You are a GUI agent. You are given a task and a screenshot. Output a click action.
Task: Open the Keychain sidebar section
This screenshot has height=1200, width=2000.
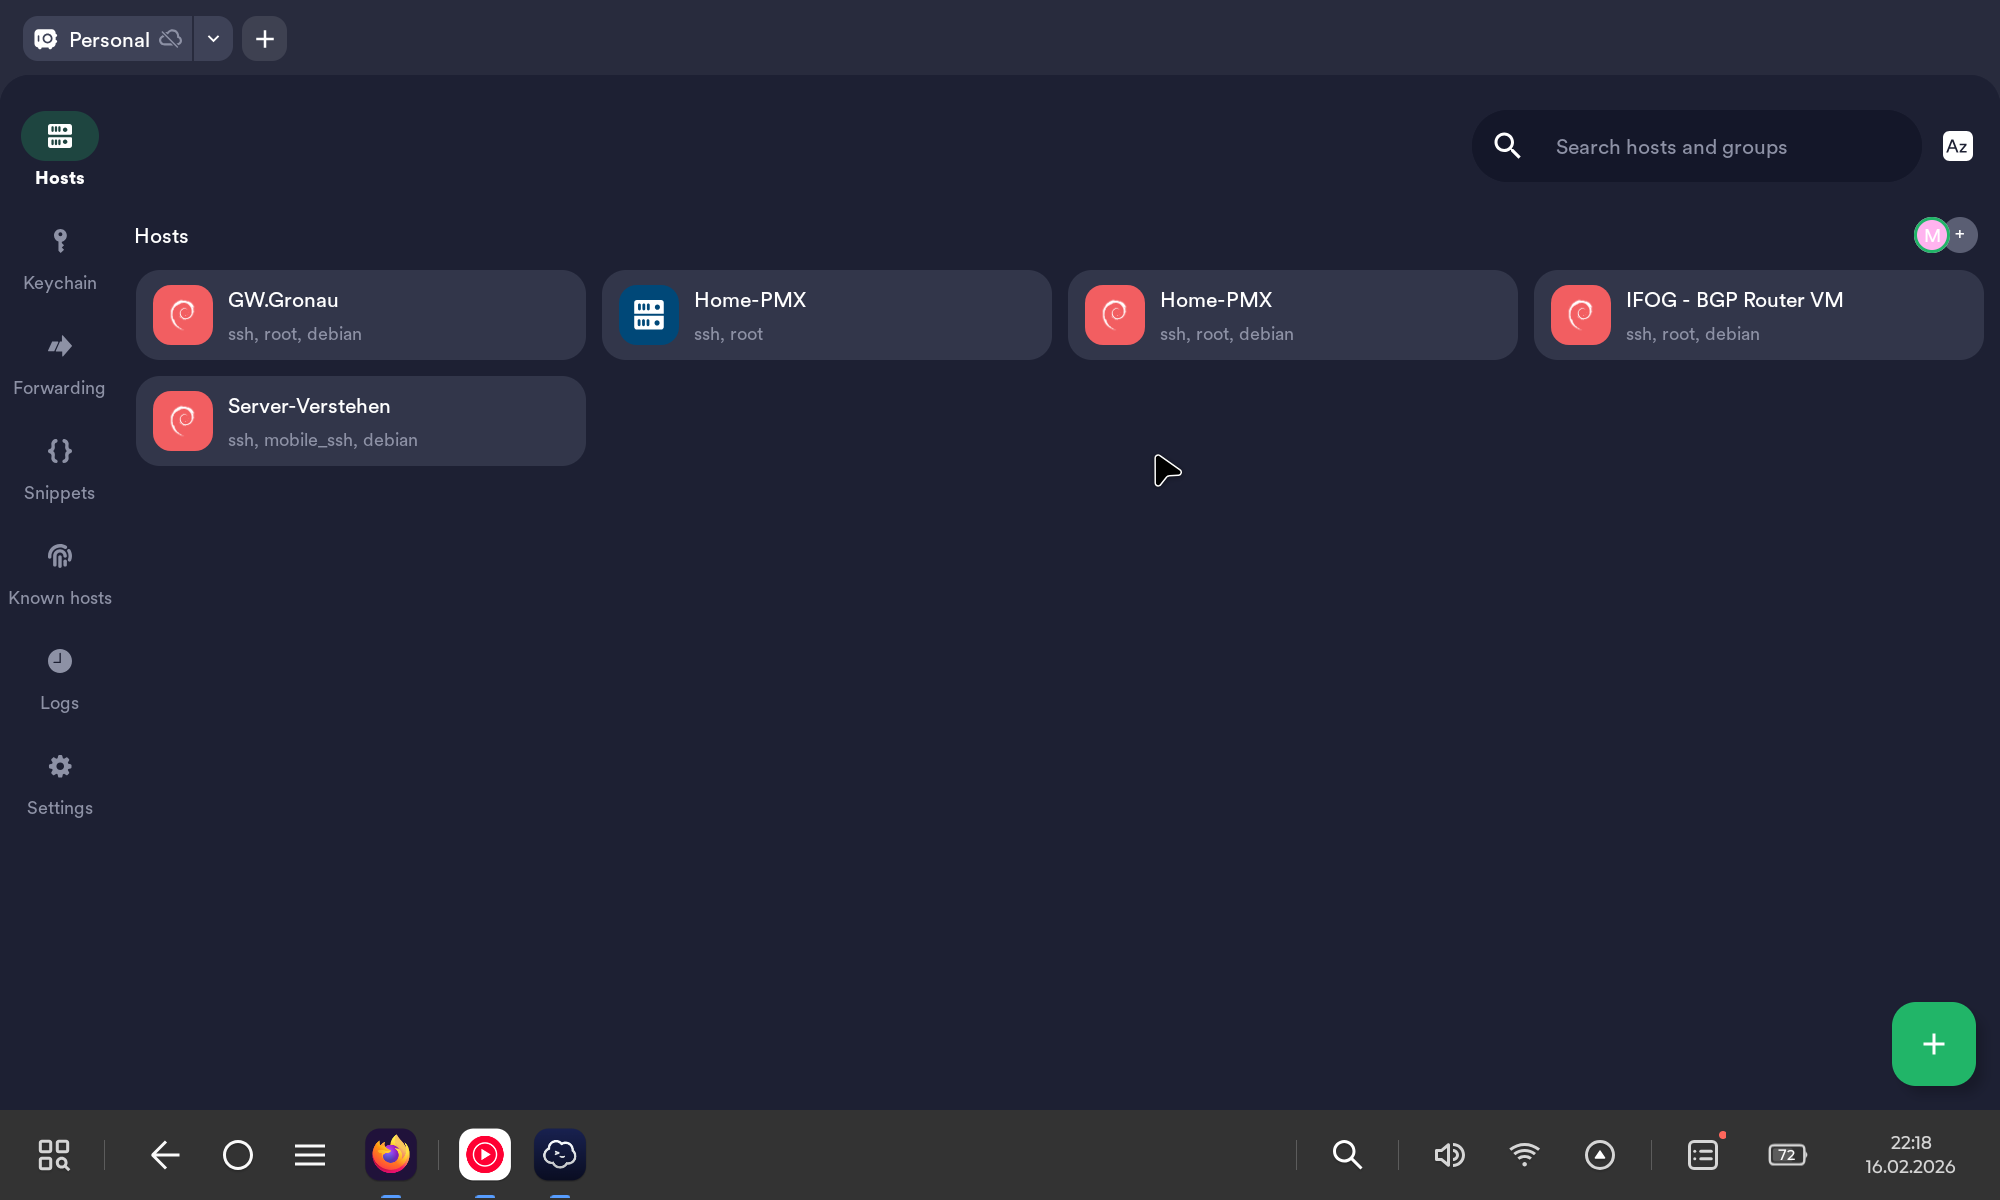tap(60, 258)
